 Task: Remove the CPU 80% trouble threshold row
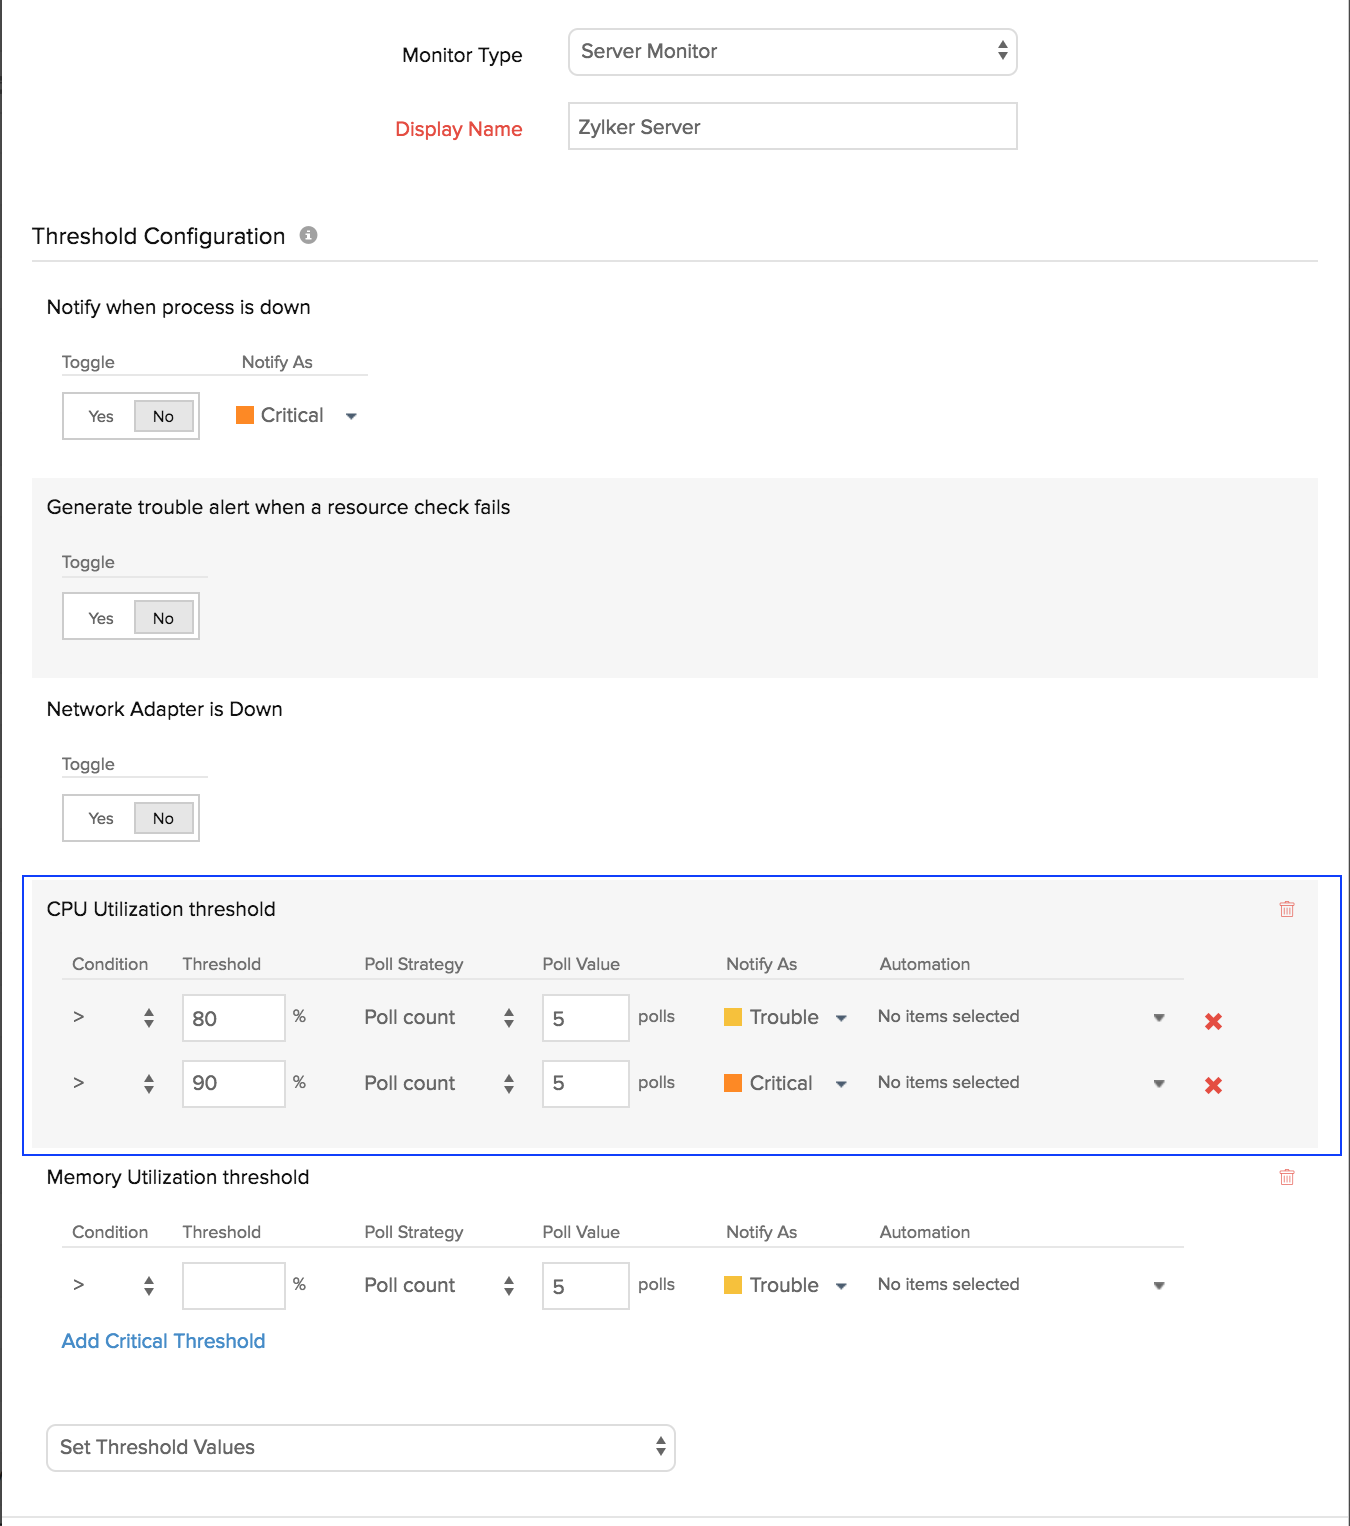point(1213,1021)
